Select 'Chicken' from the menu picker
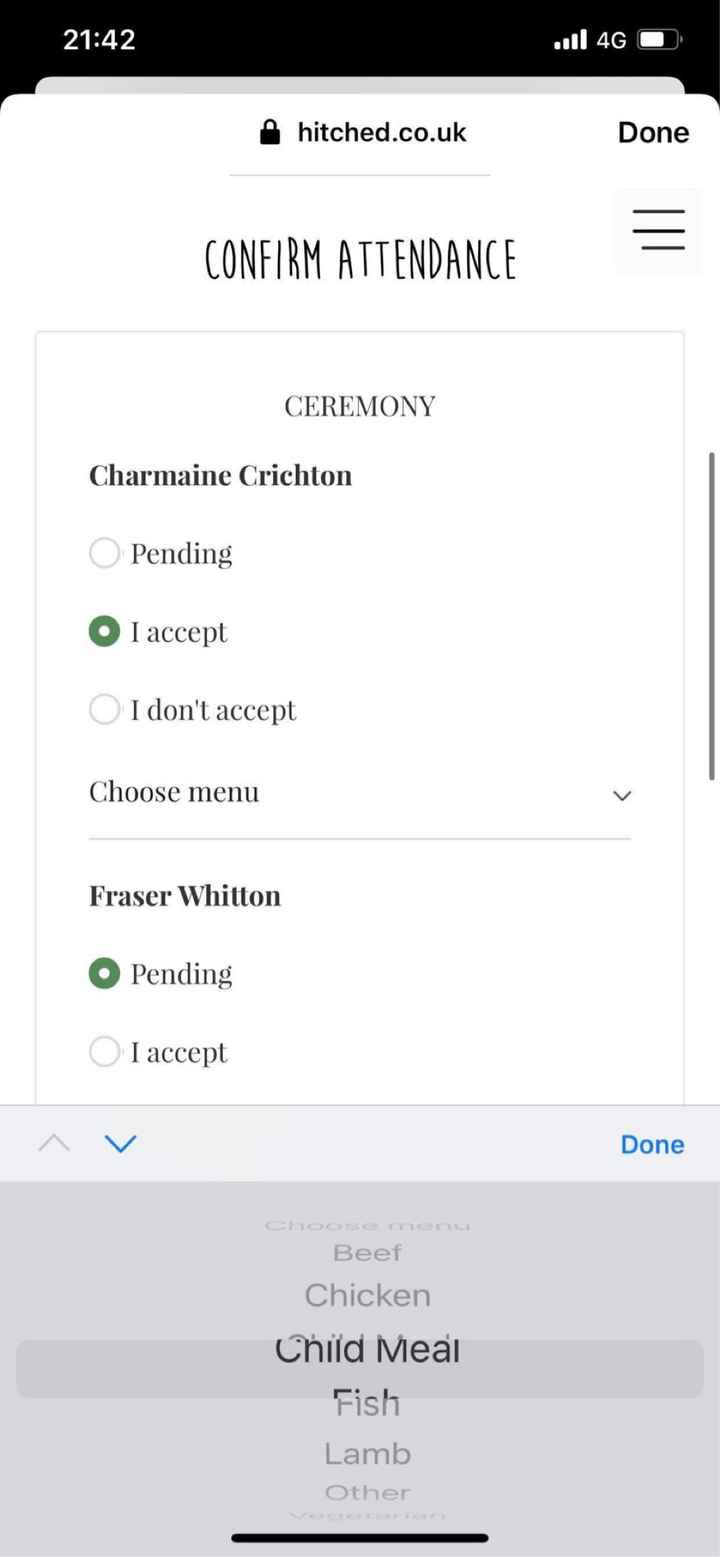 (367, 1294)
